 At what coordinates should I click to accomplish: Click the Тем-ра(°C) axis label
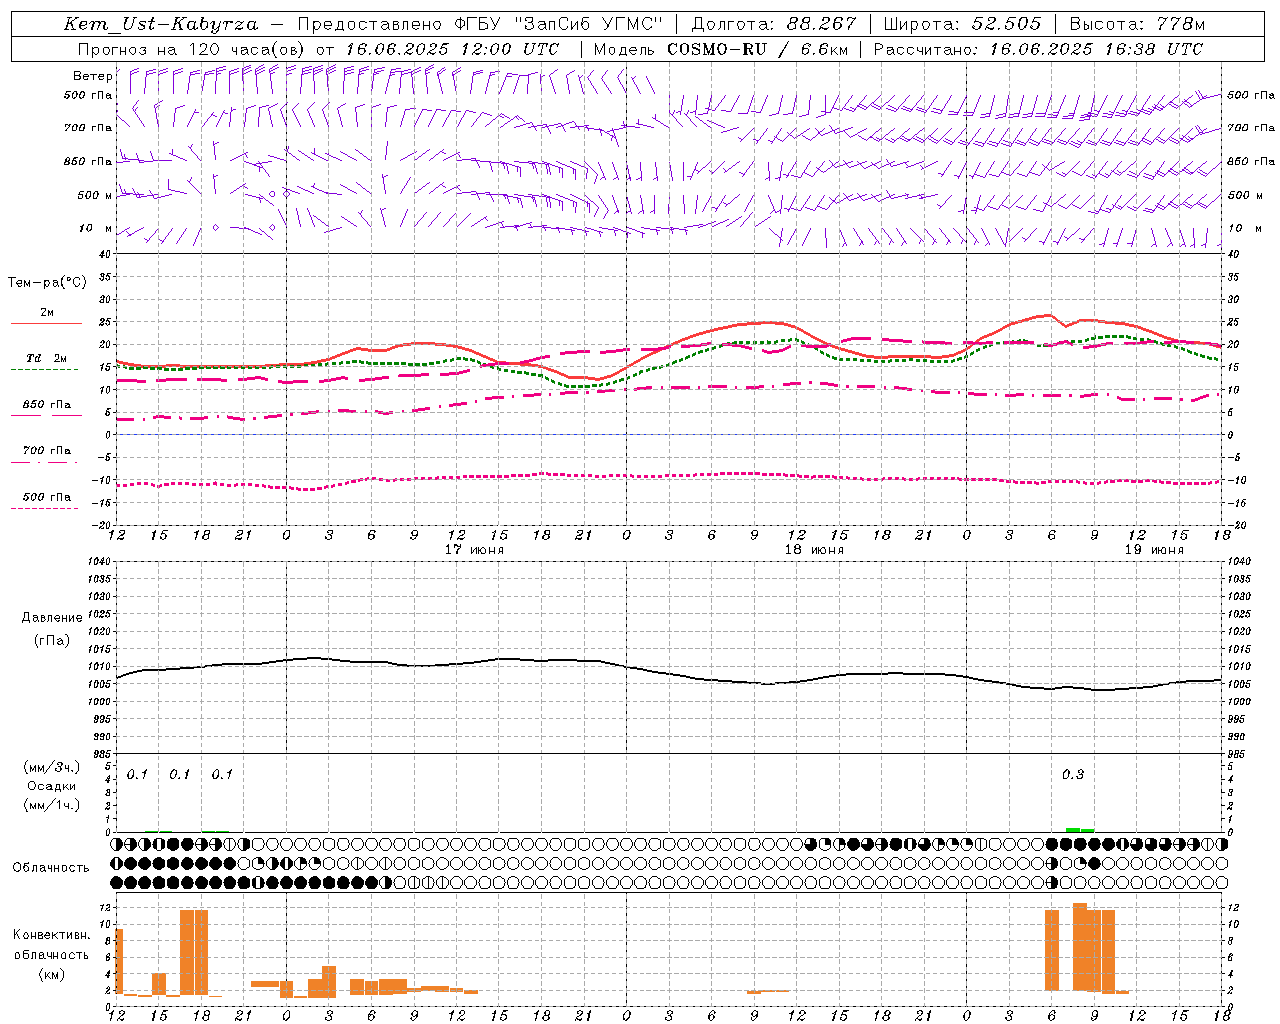tap(47, 283)
